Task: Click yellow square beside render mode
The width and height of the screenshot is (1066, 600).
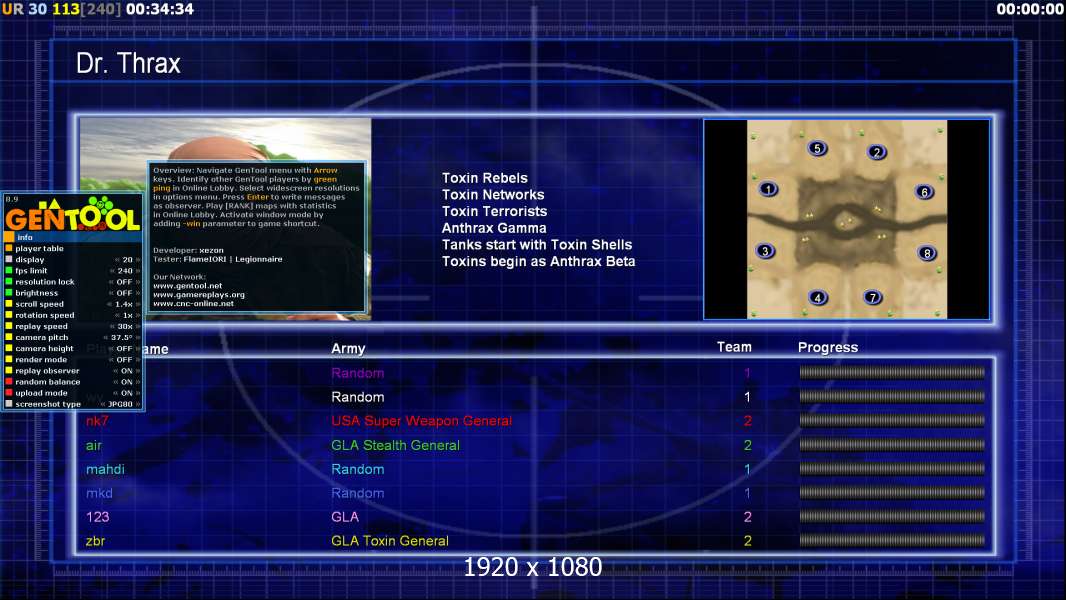Action: 9,359
